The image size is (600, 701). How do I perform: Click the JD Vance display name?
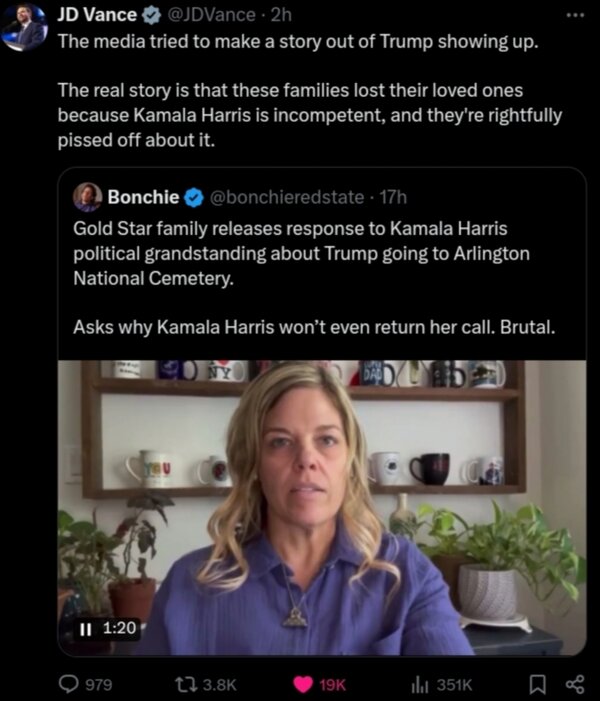[x=95, y=16]
